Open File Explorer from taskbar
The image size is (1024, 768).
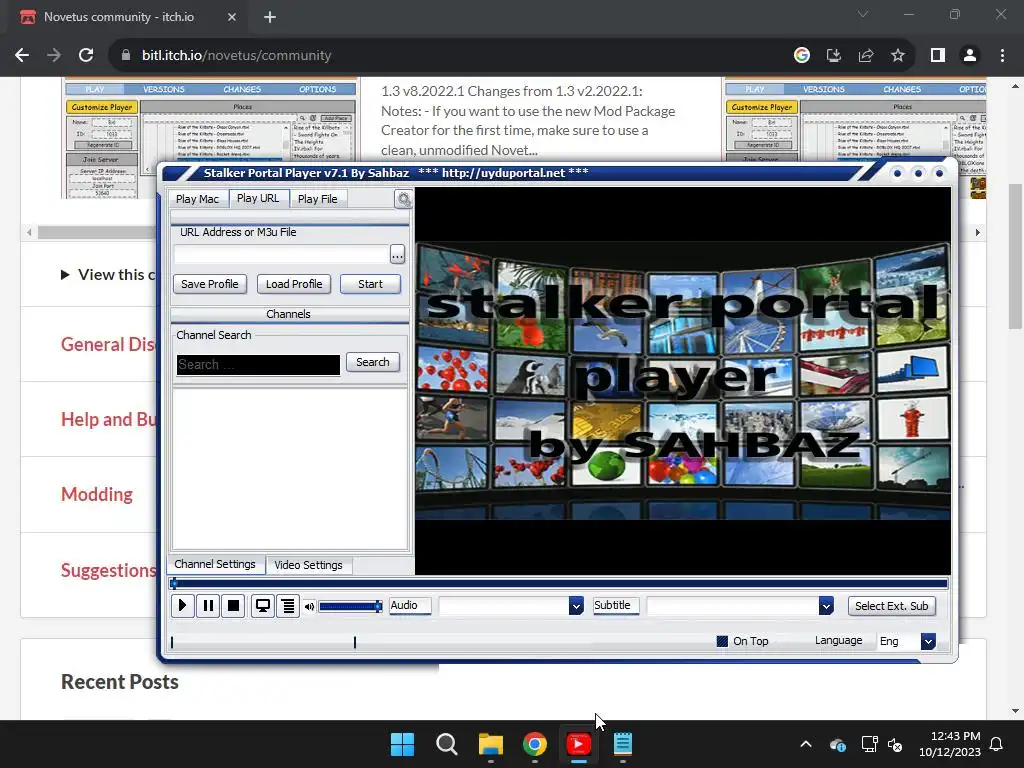(490, 744)
